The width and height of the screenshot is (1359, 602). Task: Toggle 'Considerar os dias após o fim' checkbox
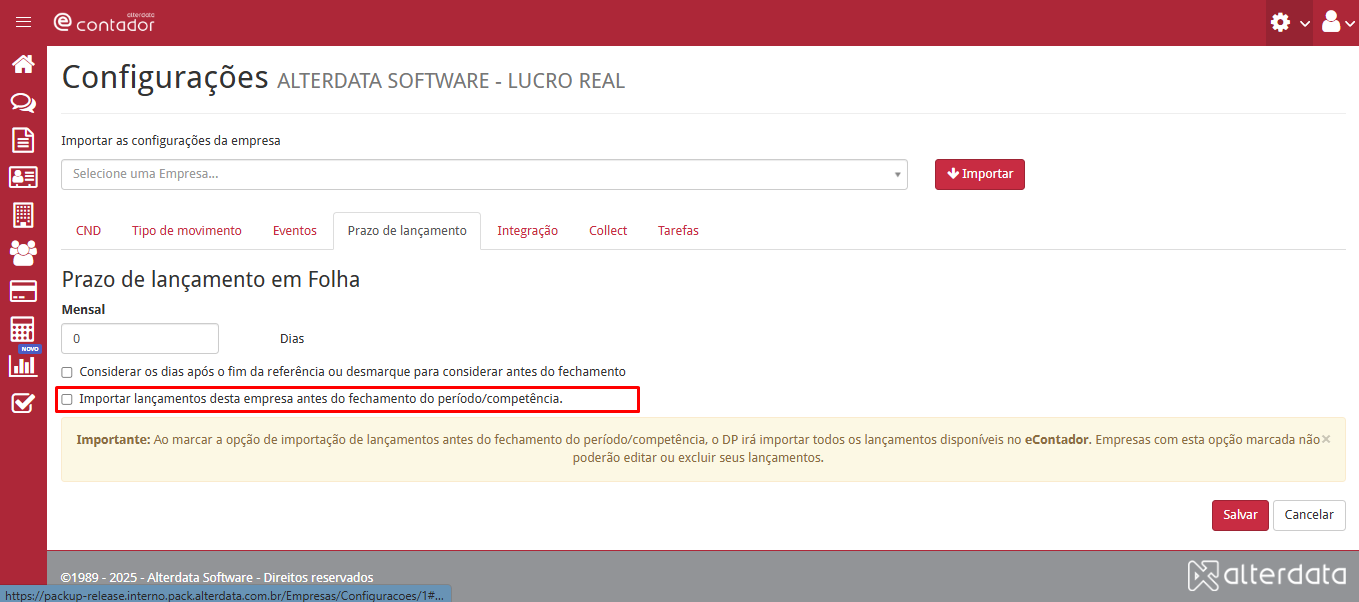67,372
